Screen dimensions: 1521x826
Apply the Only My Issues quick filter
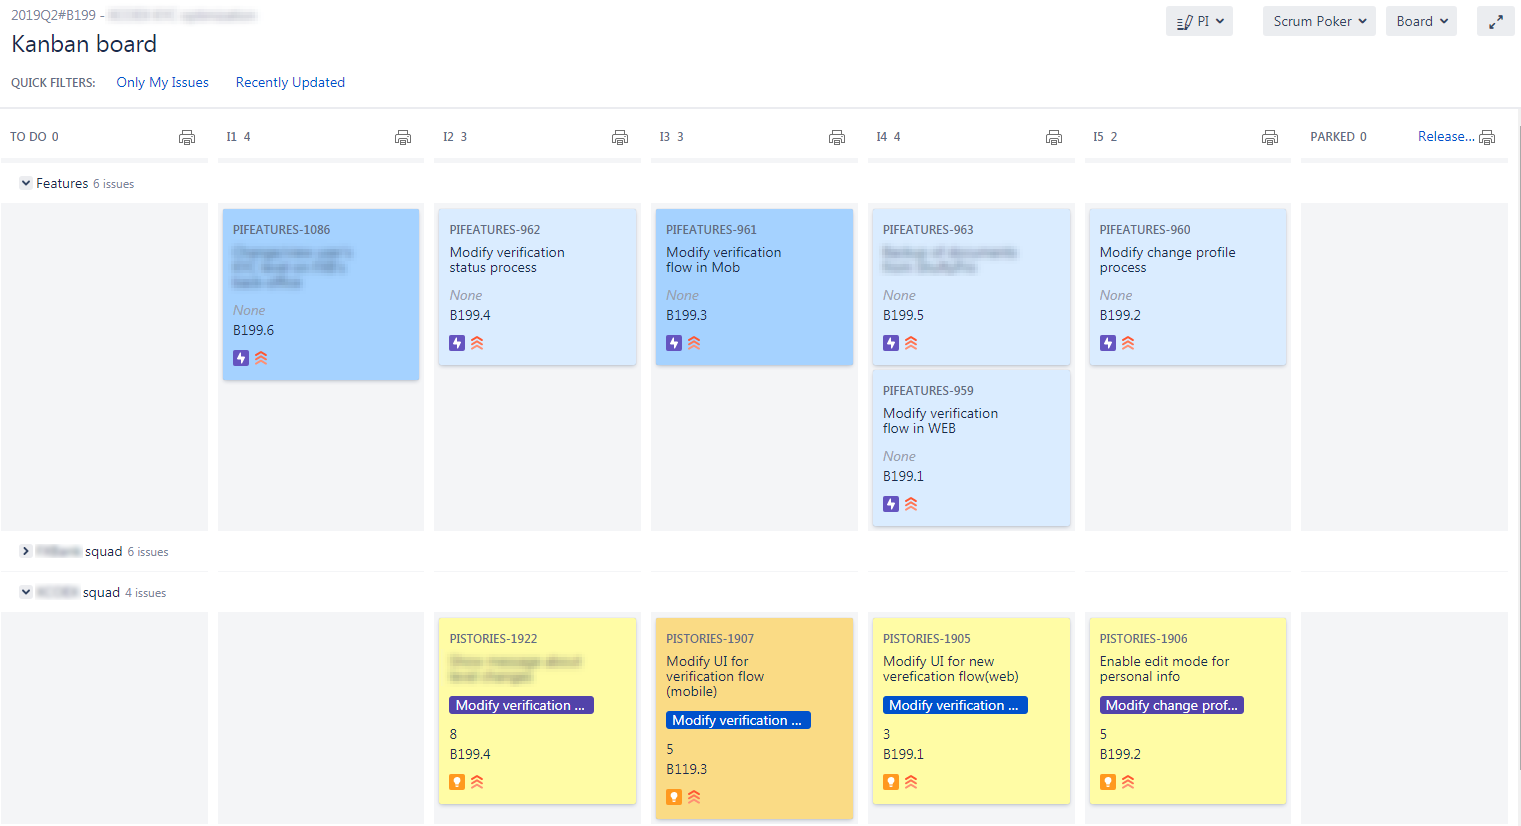(x=162, y=82)
